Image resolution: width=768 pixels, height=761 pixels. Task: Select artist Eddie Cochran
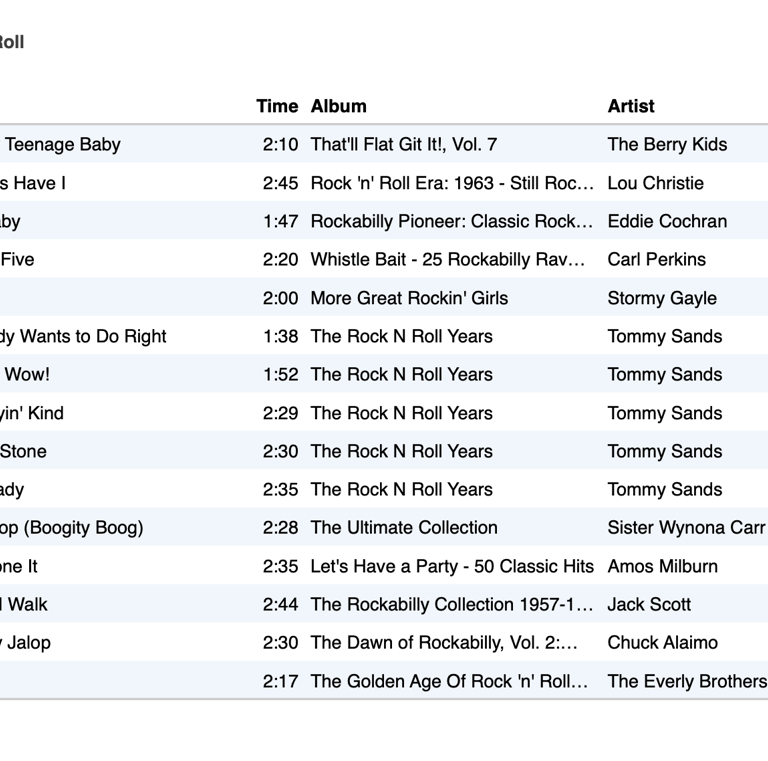pos(667,221)
